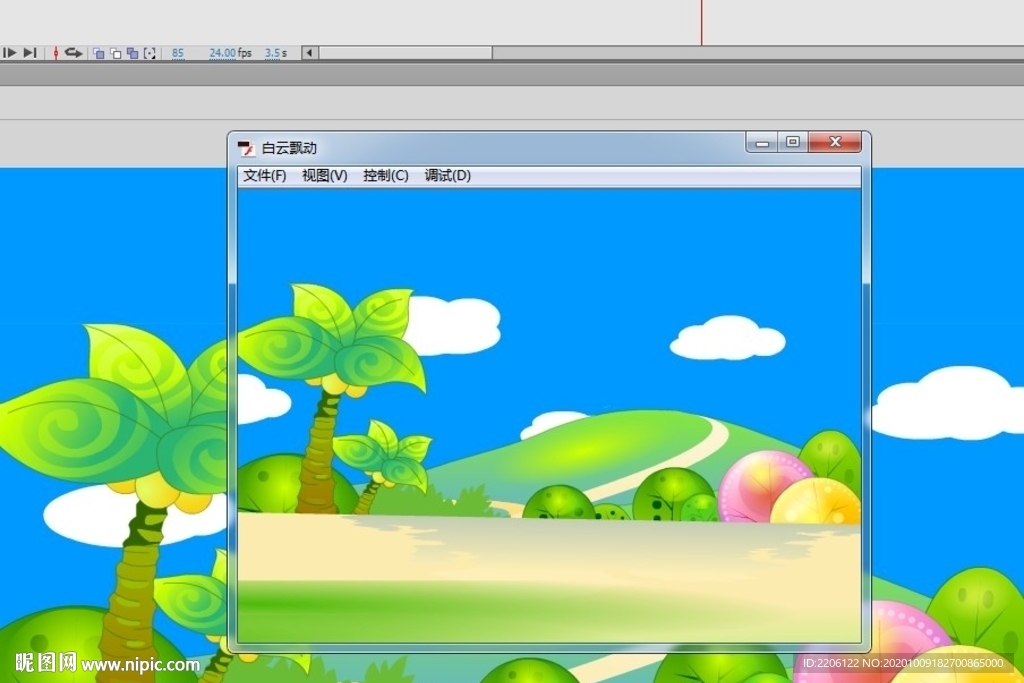This screenshot has height=683, width=1024.
Task: Go to the last frame
Action: click(30, 53)
